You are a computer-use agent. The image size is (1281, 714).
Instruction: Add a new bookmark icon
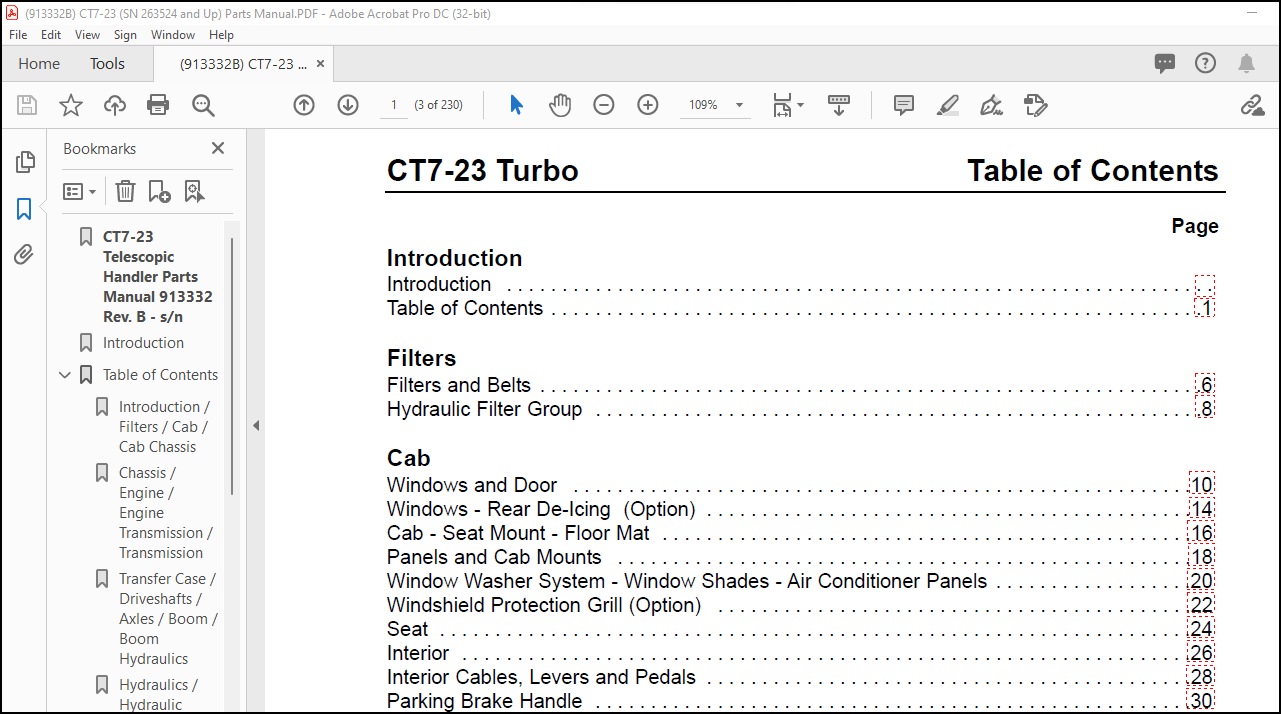click(159, 191)
